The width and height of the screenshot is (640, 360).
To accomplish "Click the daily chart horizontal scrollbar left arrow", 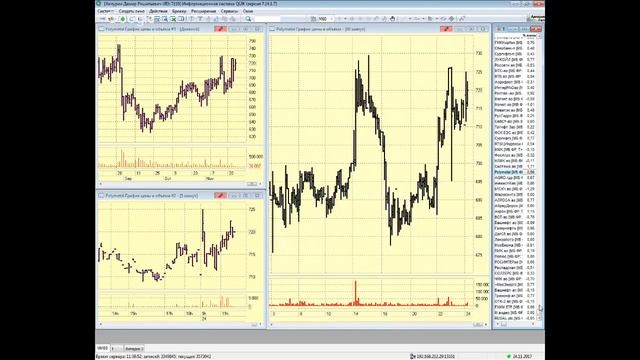I will (x=101, y=184).
